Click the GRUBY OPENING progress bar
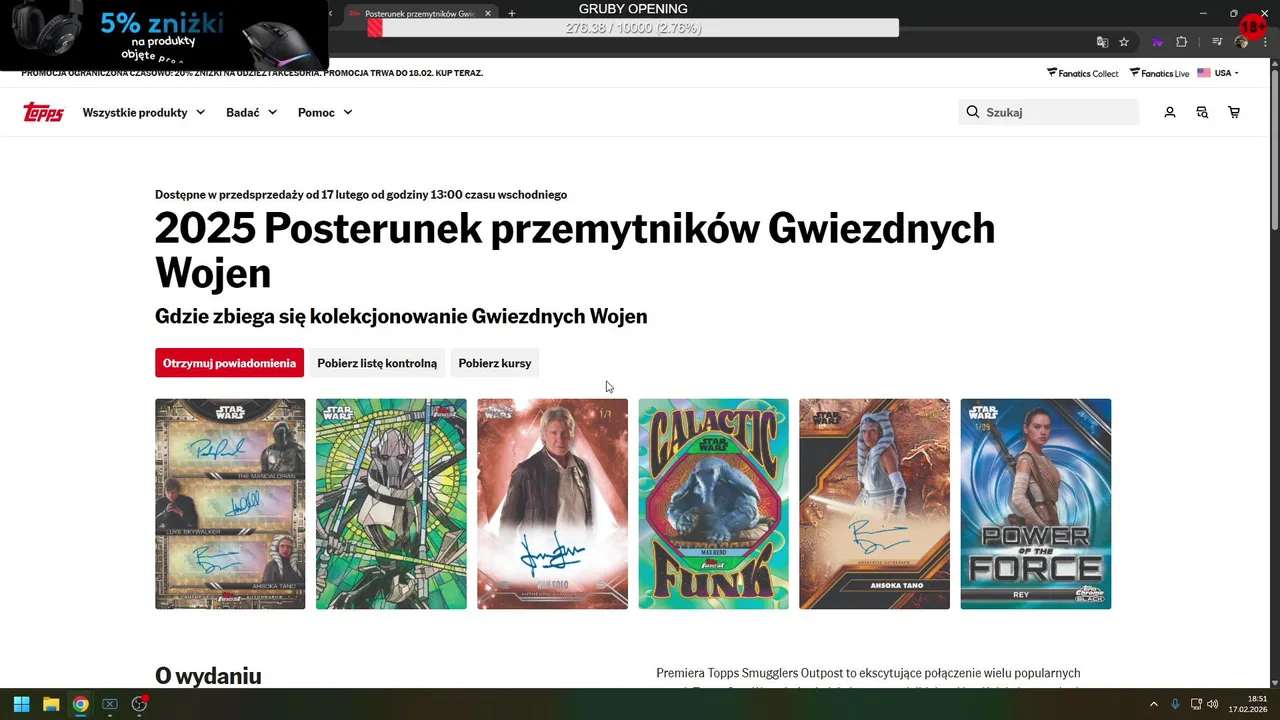The width and height of the screenshot is (1280, 720). 633,28
